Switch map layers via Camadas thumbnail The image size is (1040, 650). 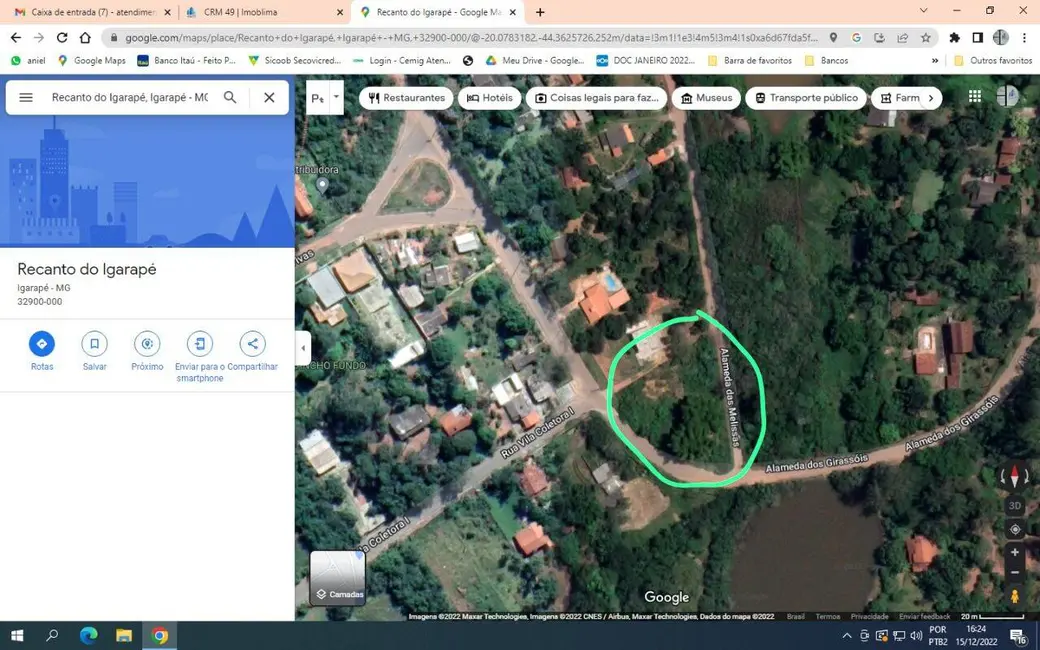point(337,577)
